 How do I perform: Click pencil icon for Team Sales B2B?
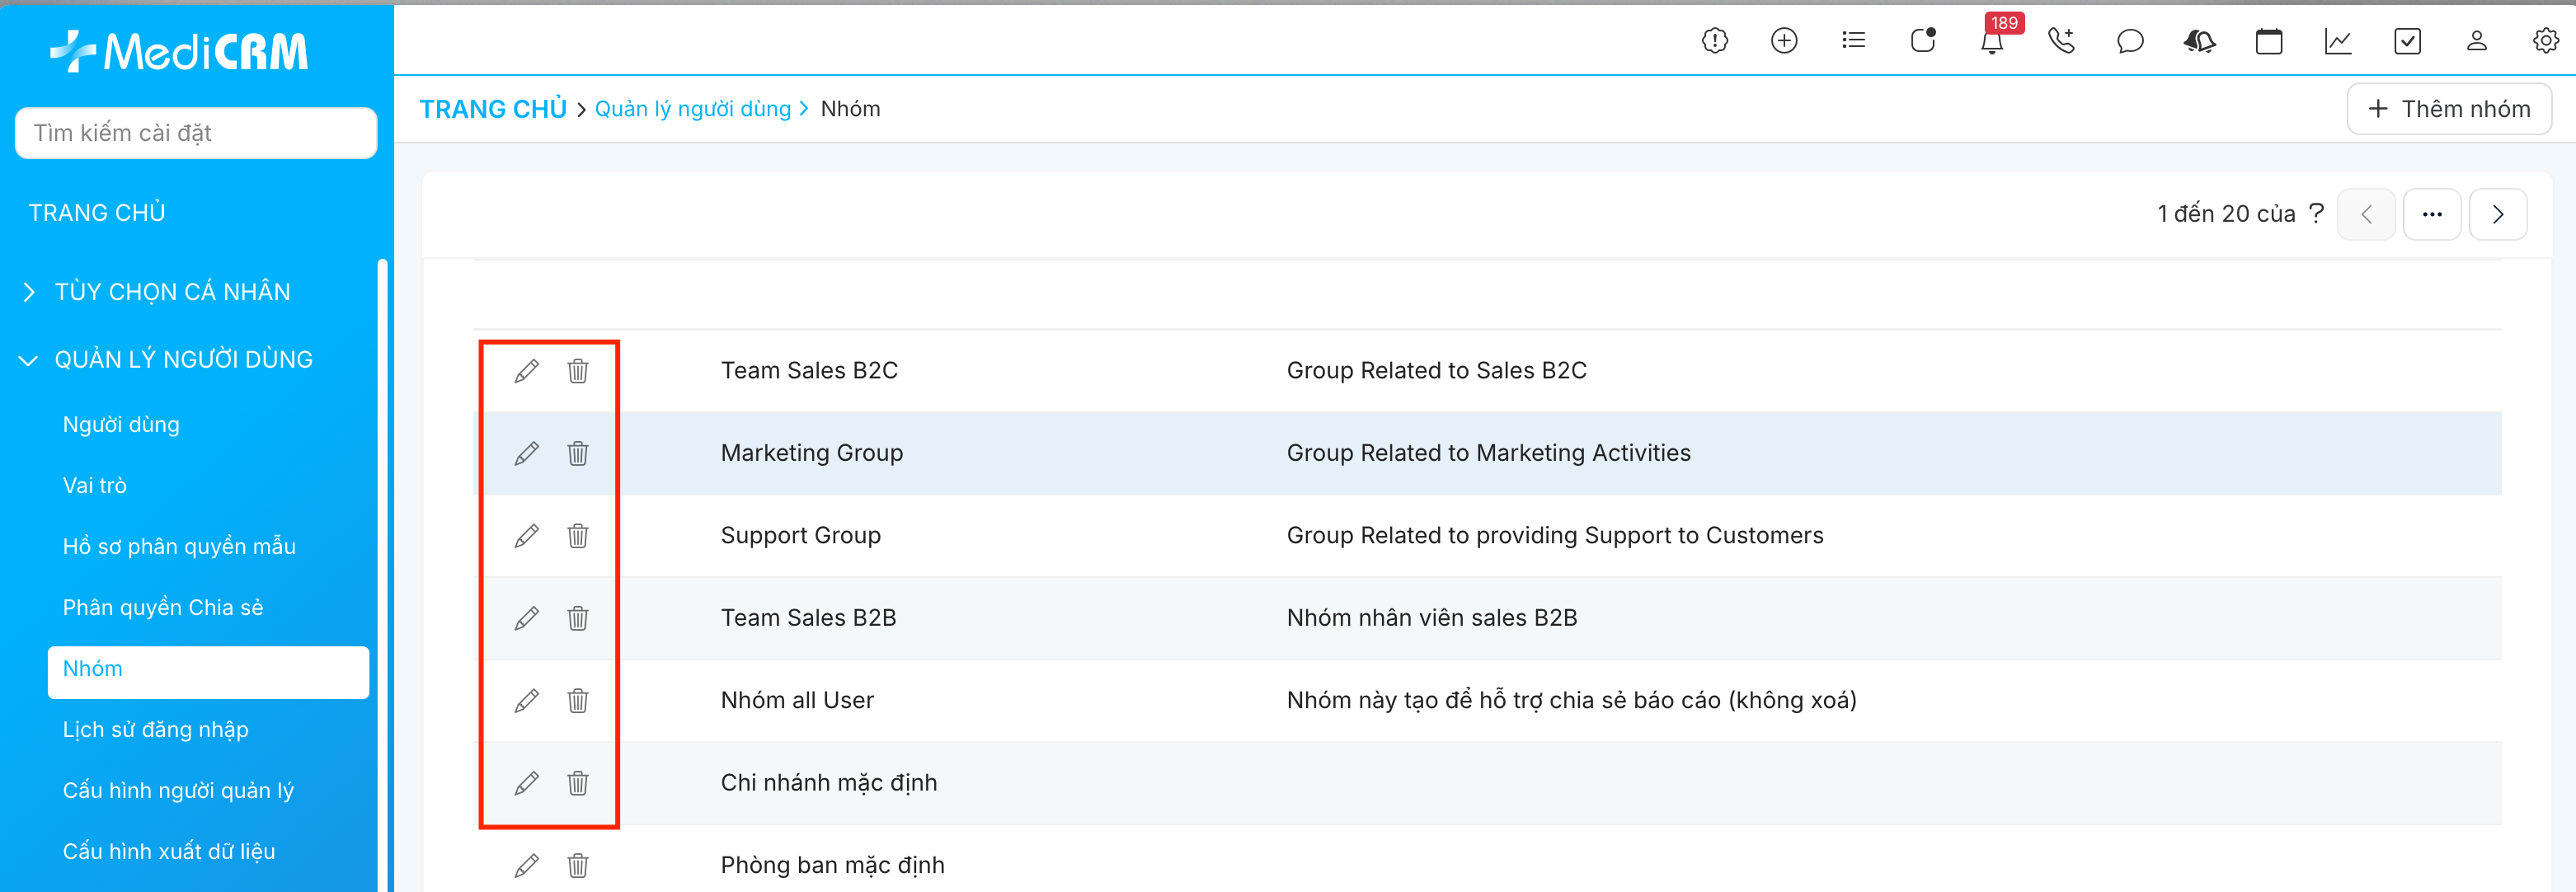[526, 619]
